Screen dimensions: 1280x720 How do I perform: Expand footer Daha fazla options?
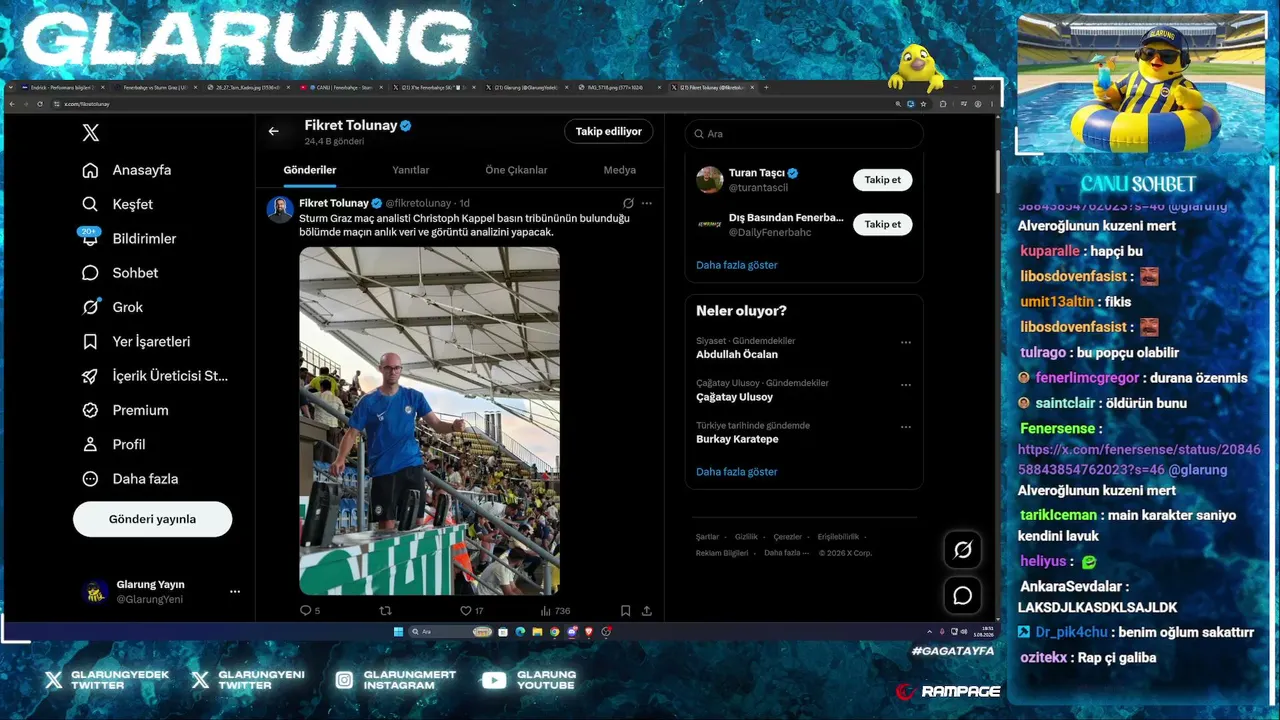point(786,553)
